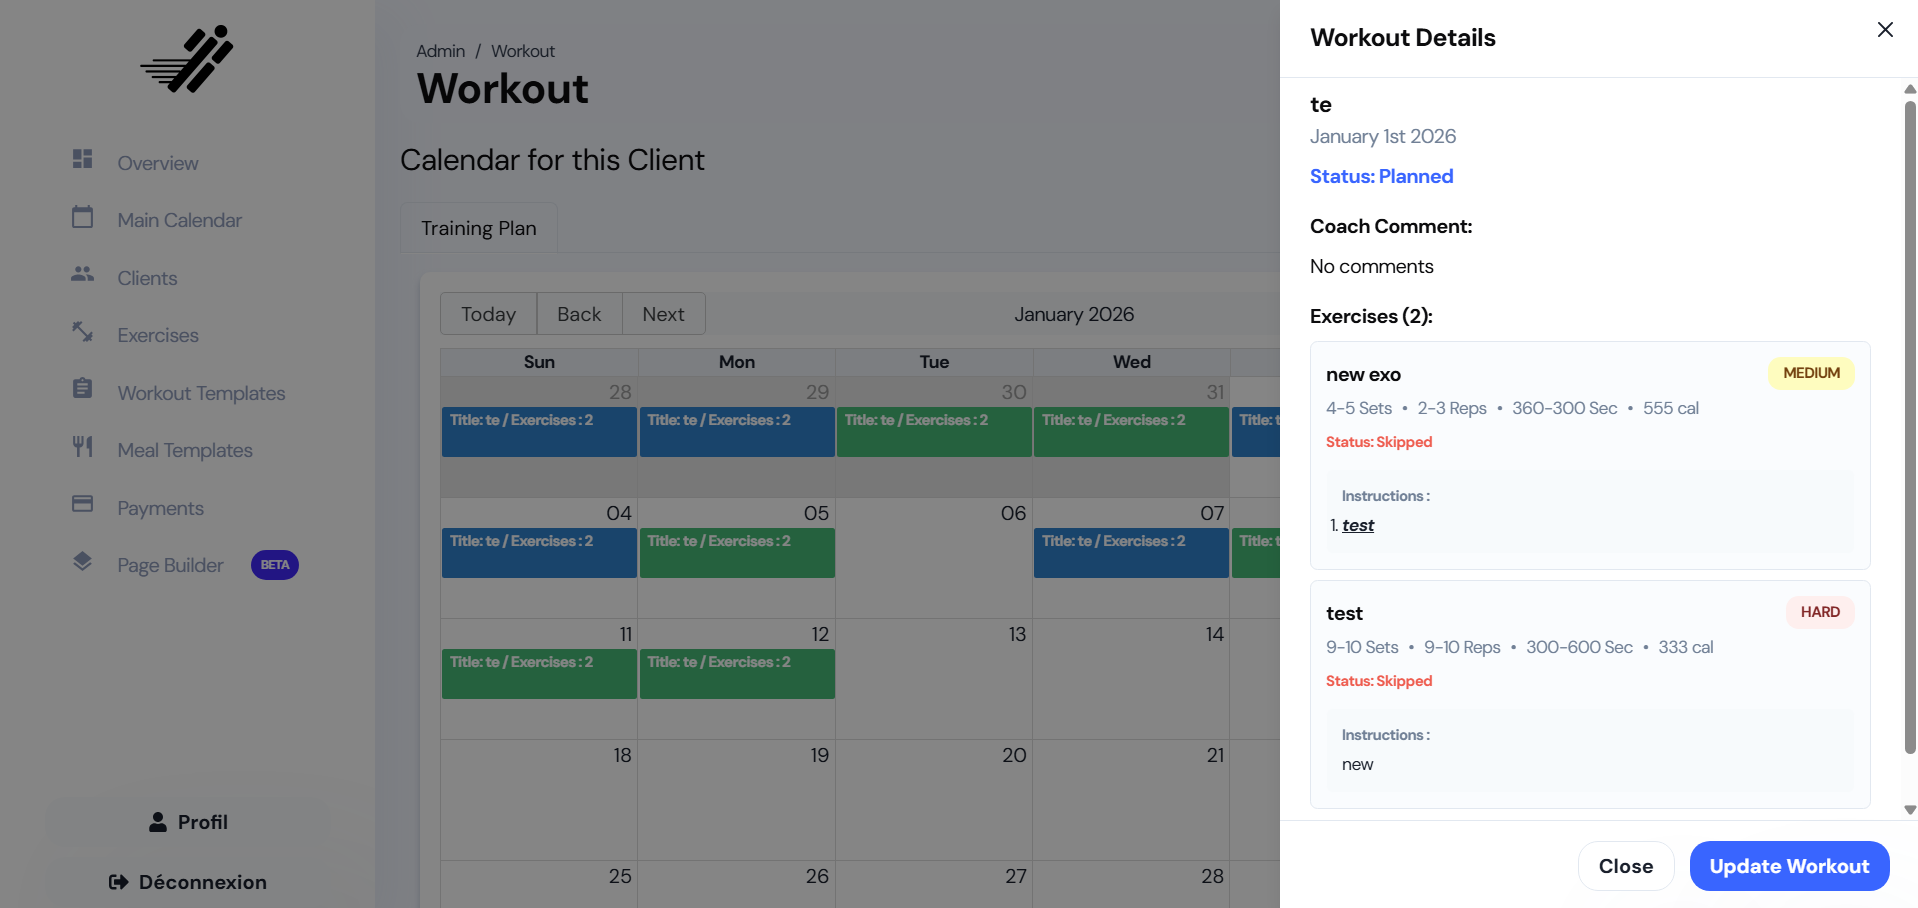Close the Workout Details panel with X
Viewport: 1918px width, 908px height.
[1884, 30]
